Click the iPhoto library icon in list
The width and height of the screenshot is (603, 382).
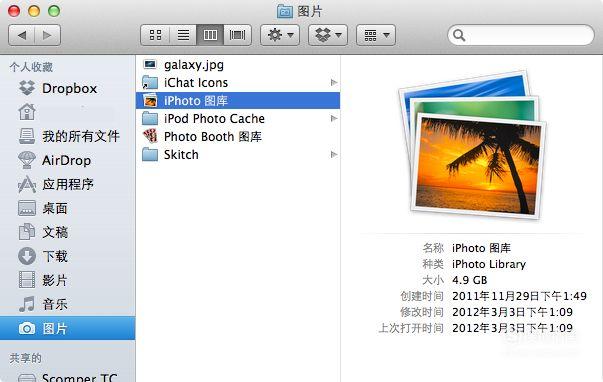click(150, 100)
